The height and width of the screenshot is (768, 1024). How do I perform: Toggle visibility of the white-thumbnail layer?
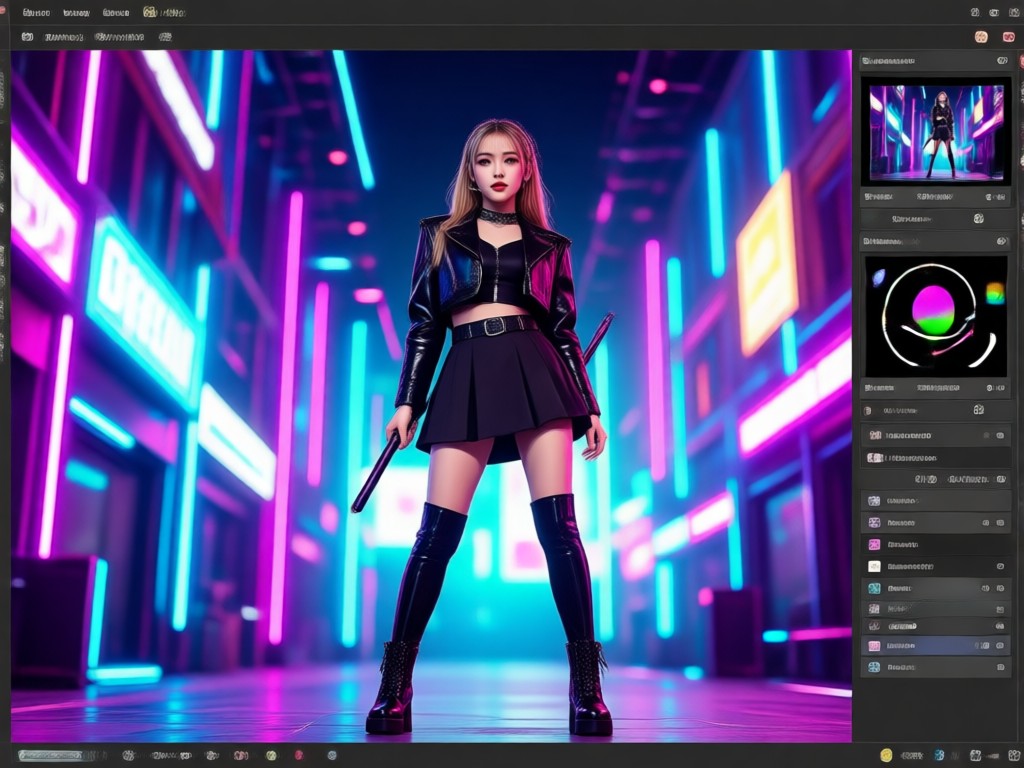(1000, 566)
